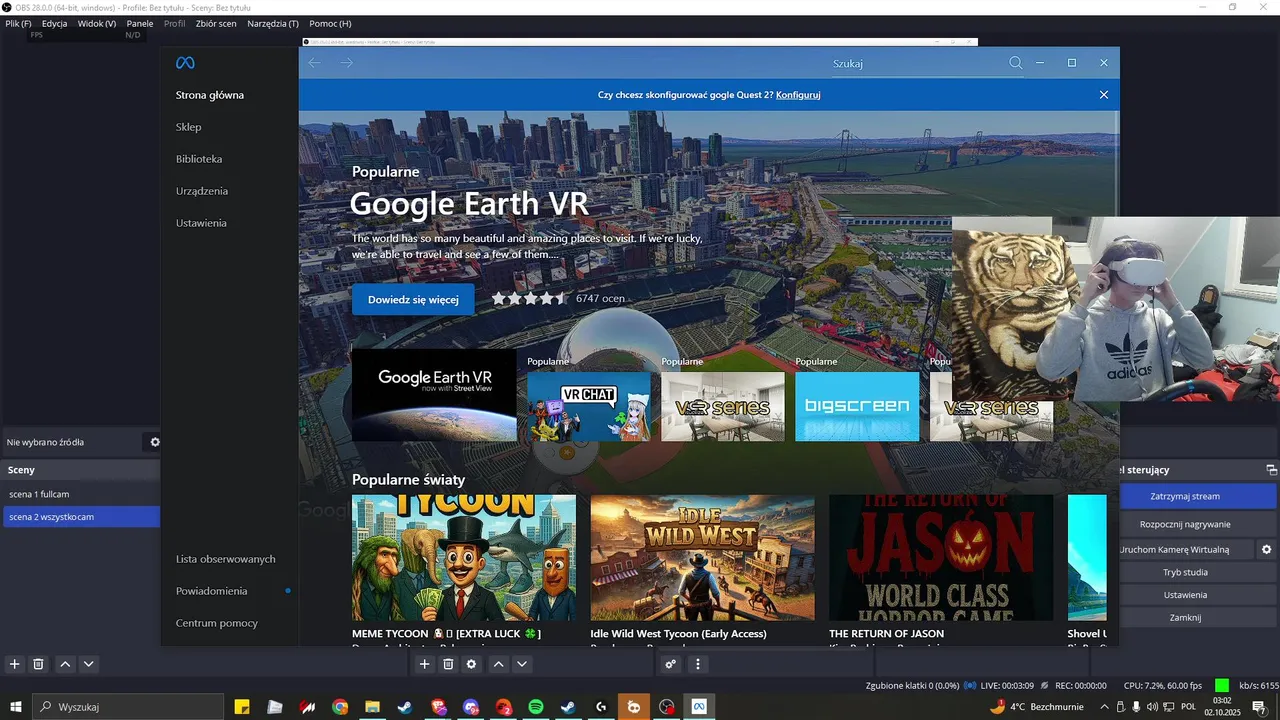
Task: Open the Zbiór scen menu
Action: [216, 23]
